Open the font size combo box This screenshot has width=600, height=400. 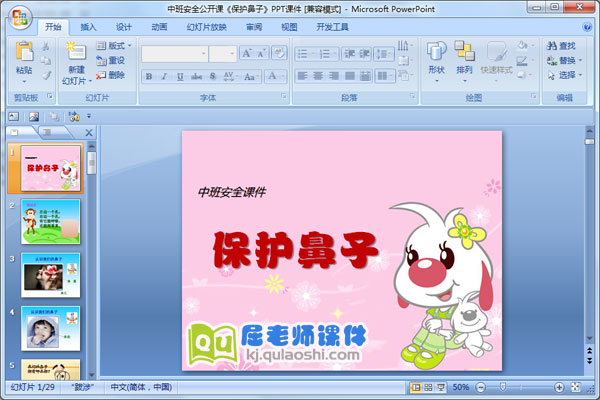click(223, 54)
